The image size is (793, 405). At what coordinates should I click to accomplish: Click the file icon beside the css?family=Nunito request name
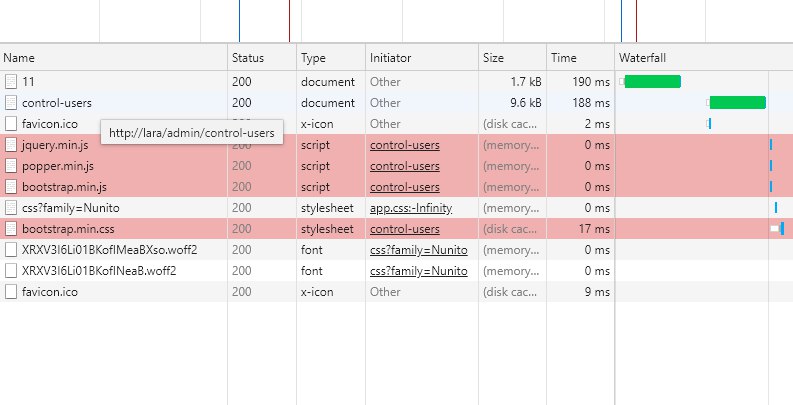click(x=10, y=208)
